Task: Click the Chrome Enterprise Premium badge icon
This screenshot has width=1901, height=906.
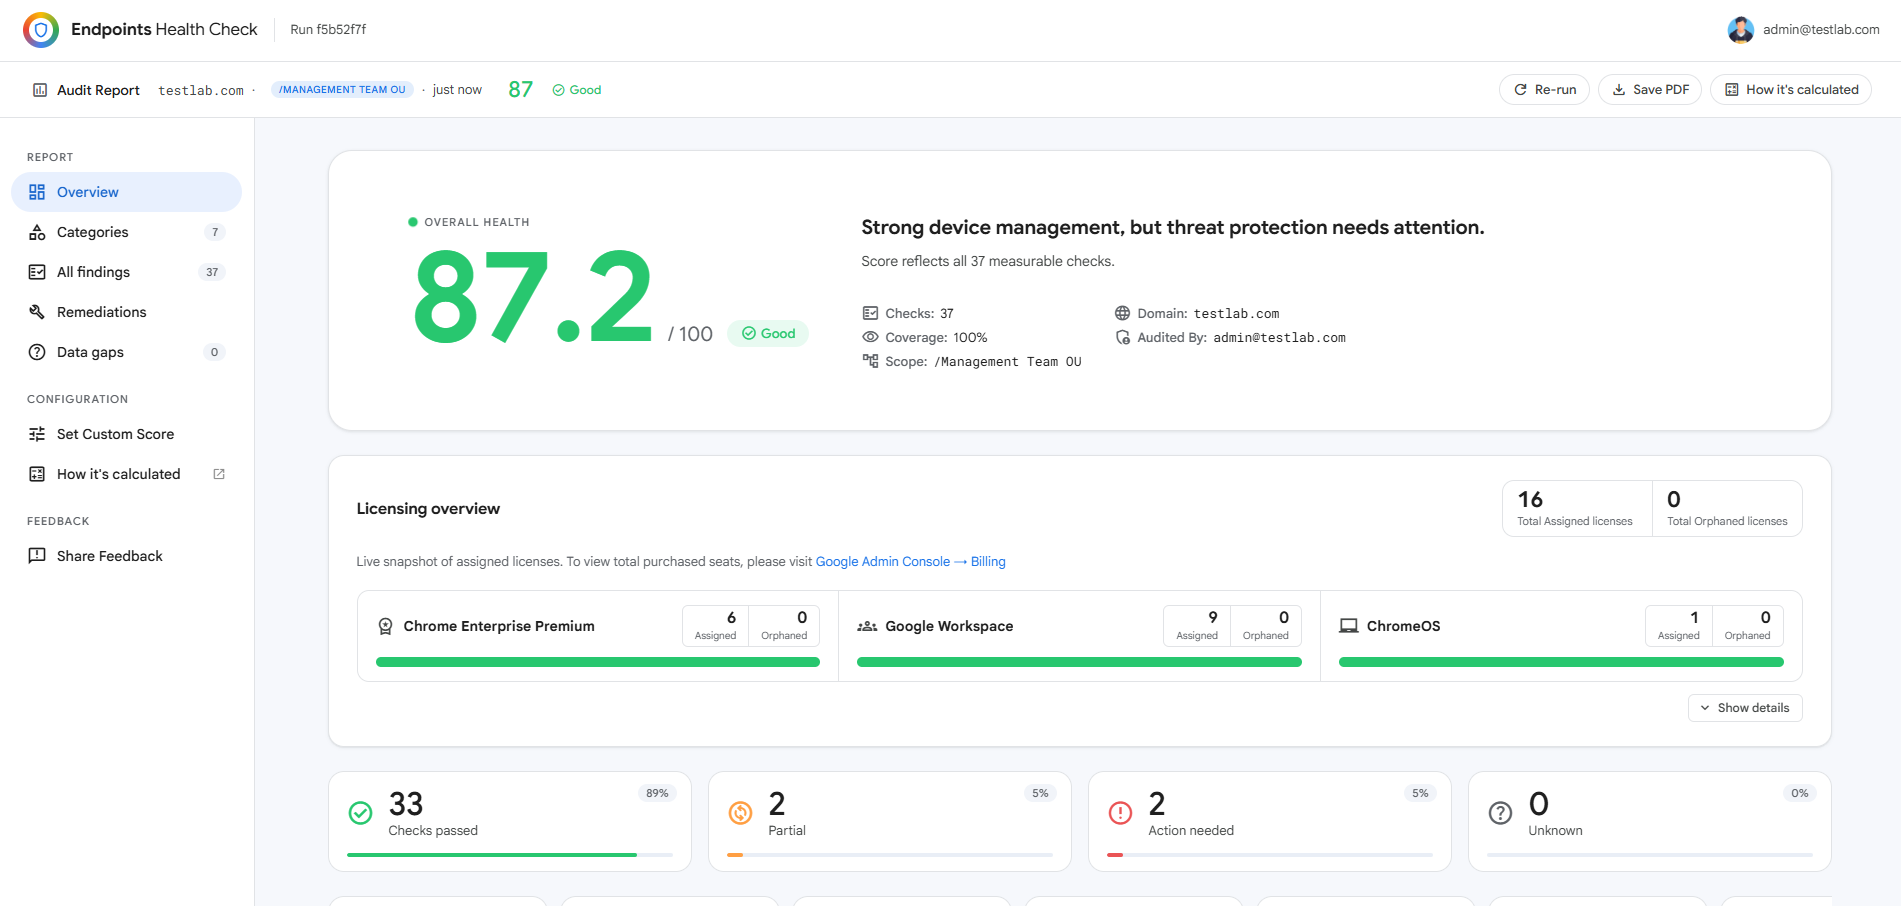Action: pos(385,626)
